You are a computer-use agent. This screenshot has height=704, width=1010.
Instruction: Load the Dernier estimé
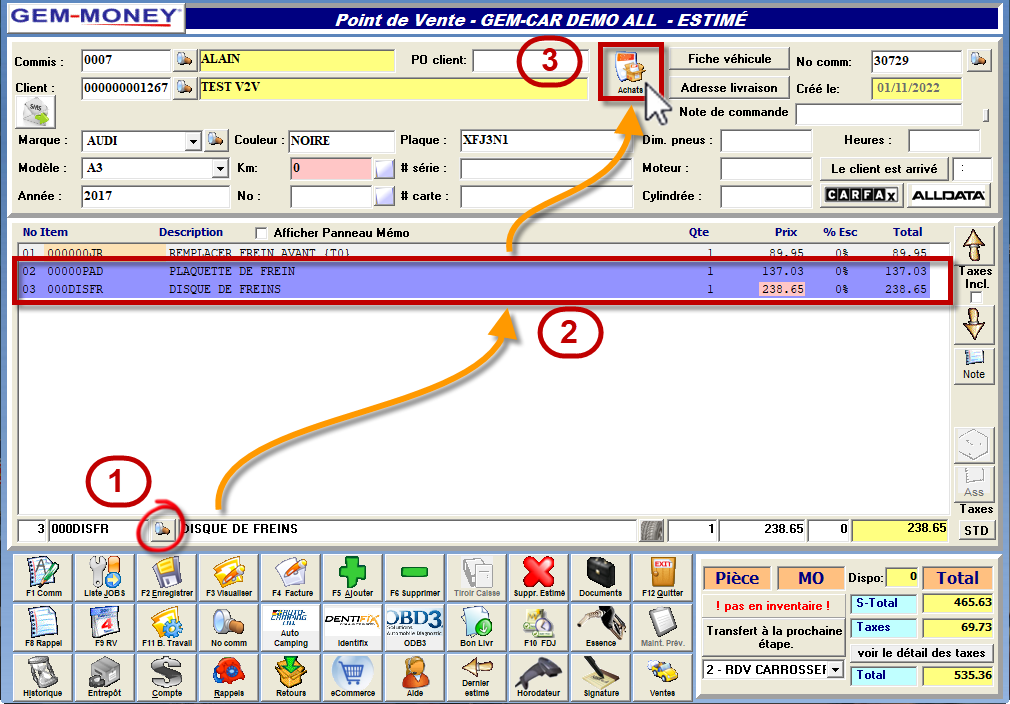(477, 677)
